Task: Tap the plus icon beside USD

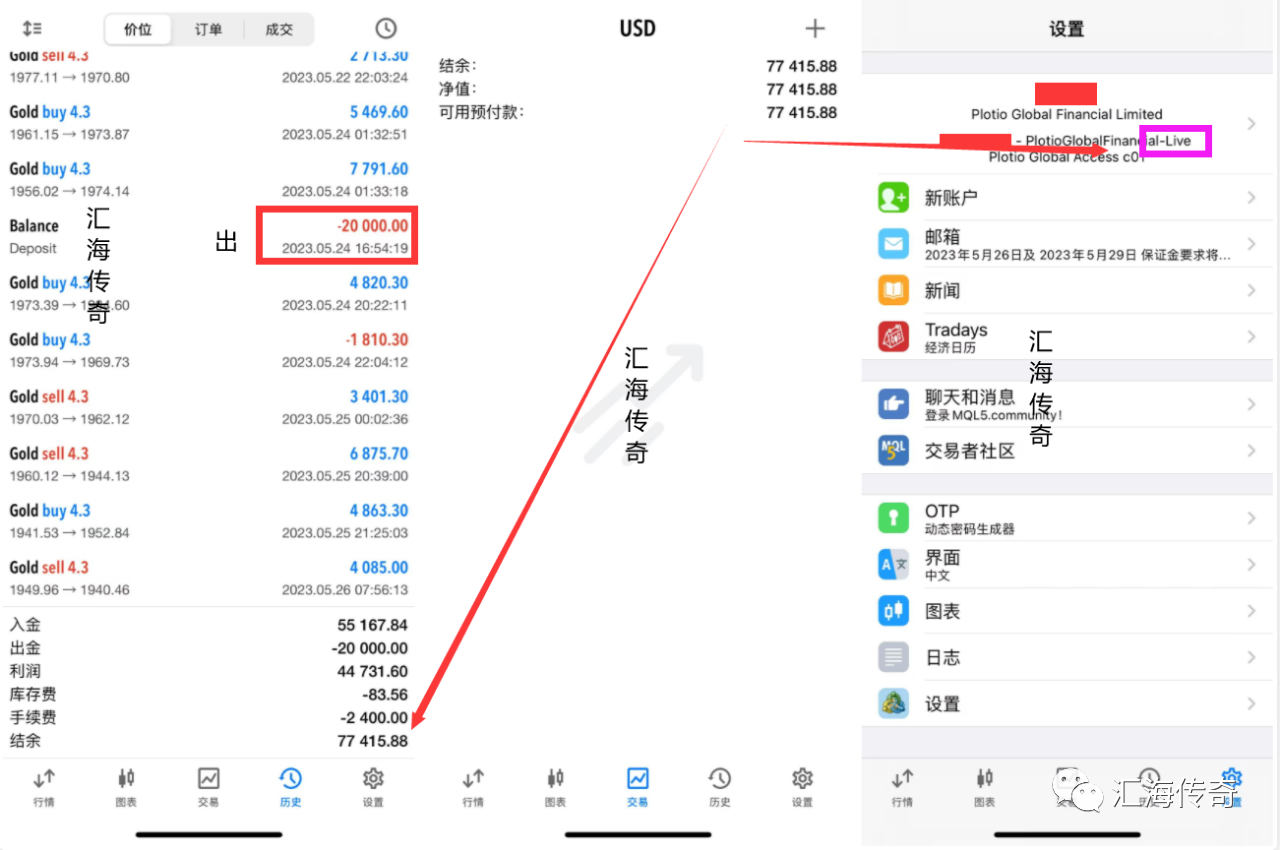Action: click(815, 29)
